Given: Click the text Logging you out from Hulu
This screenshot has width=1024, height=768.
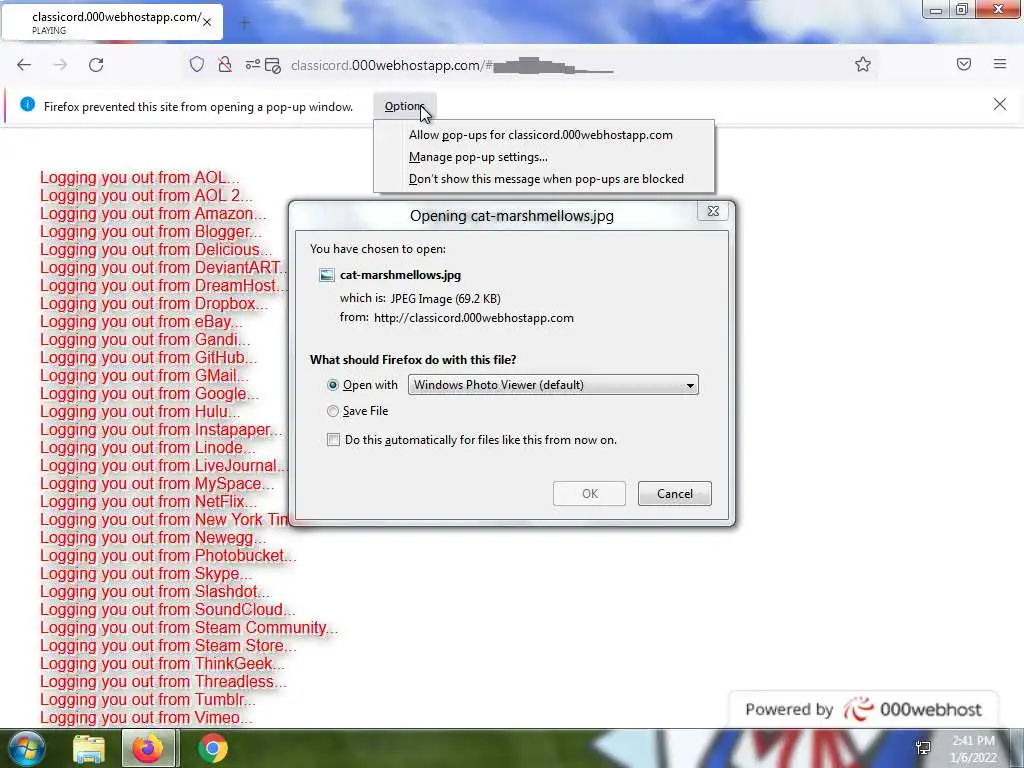Looking at the screenshot, I should click(140, 411).
